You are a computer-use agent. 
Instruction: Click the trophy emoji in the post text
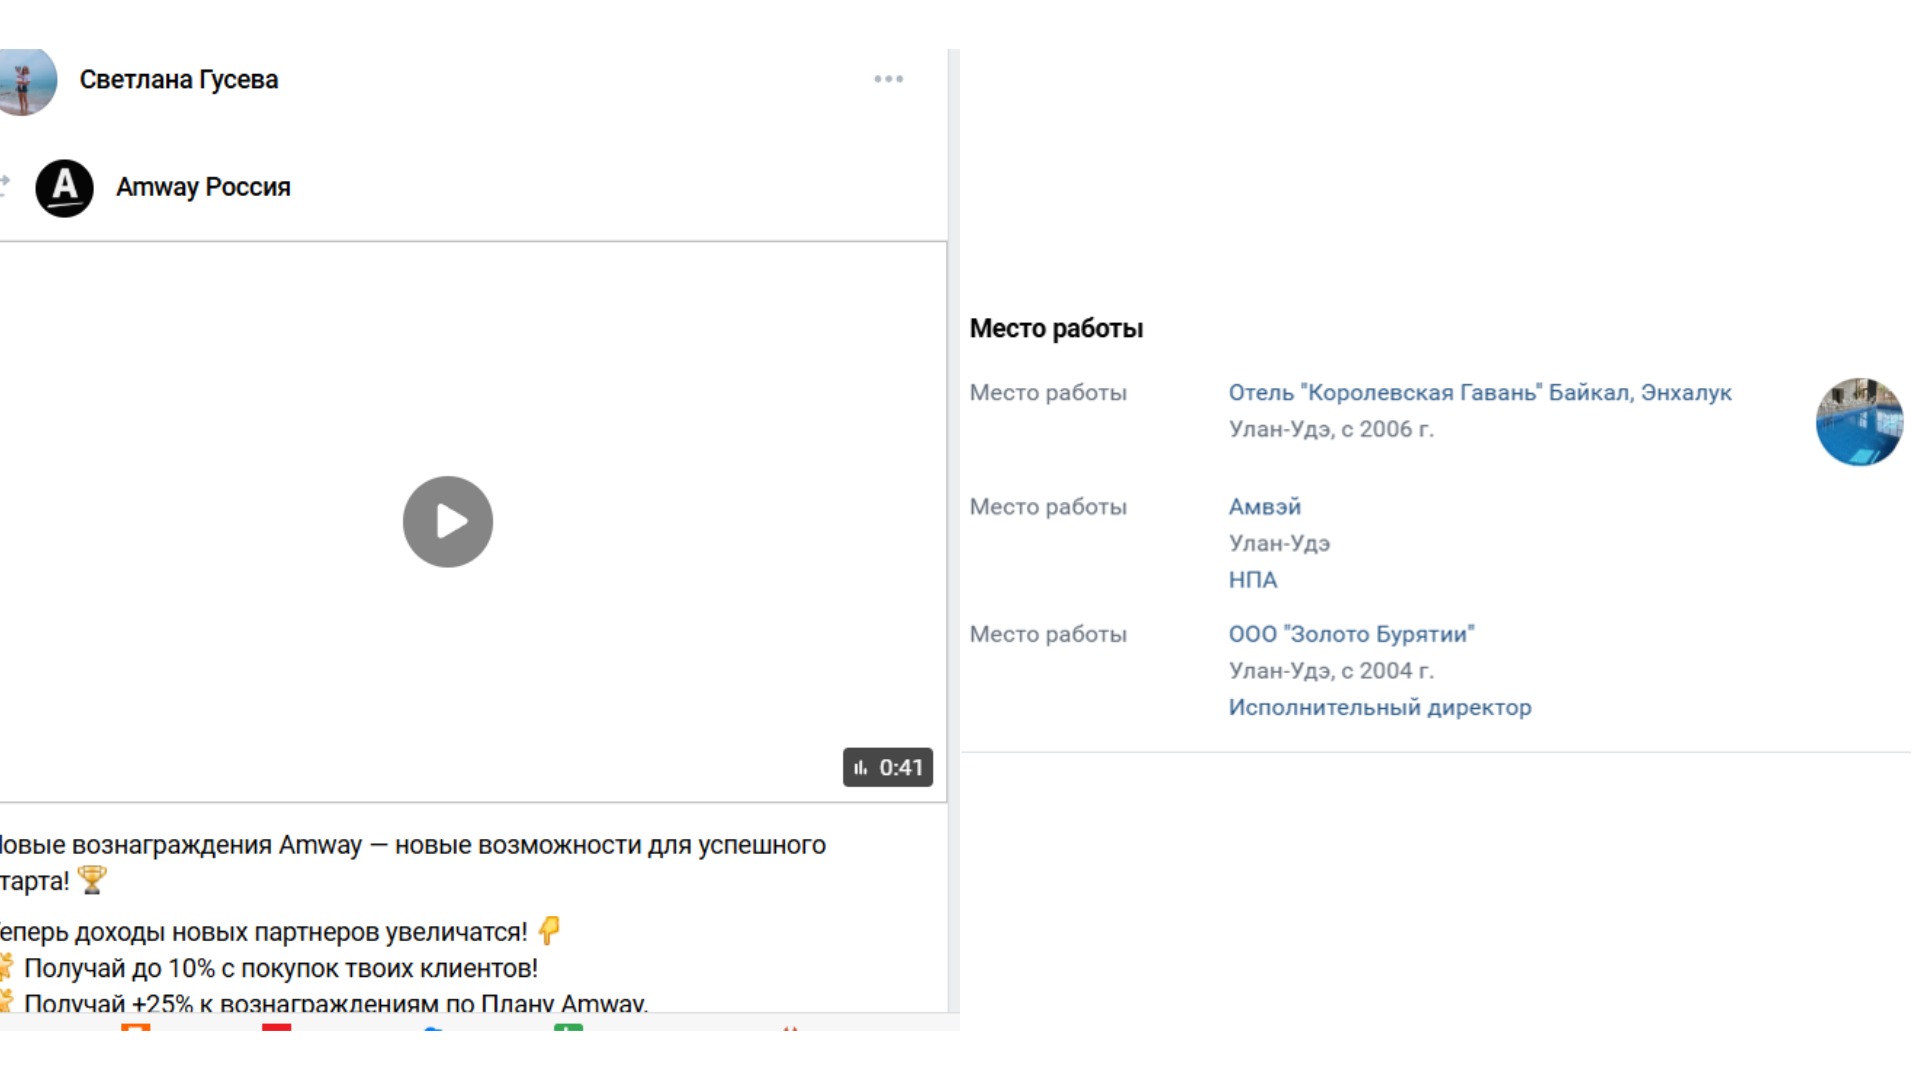point(92,880)
